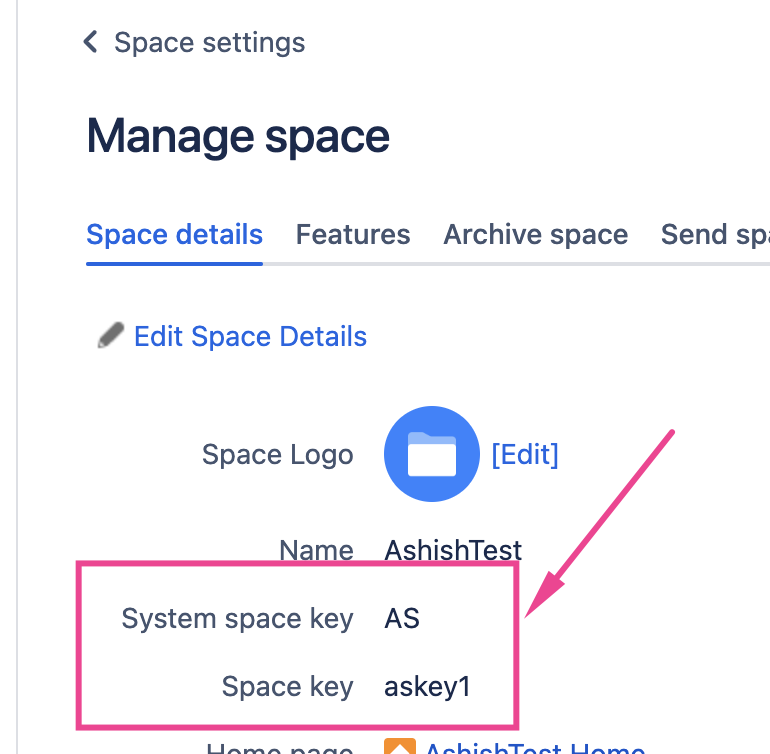This screenshot has height=754, width=770.
Task: Select the partially visible Send space tab
Action: tap(715, 234)
